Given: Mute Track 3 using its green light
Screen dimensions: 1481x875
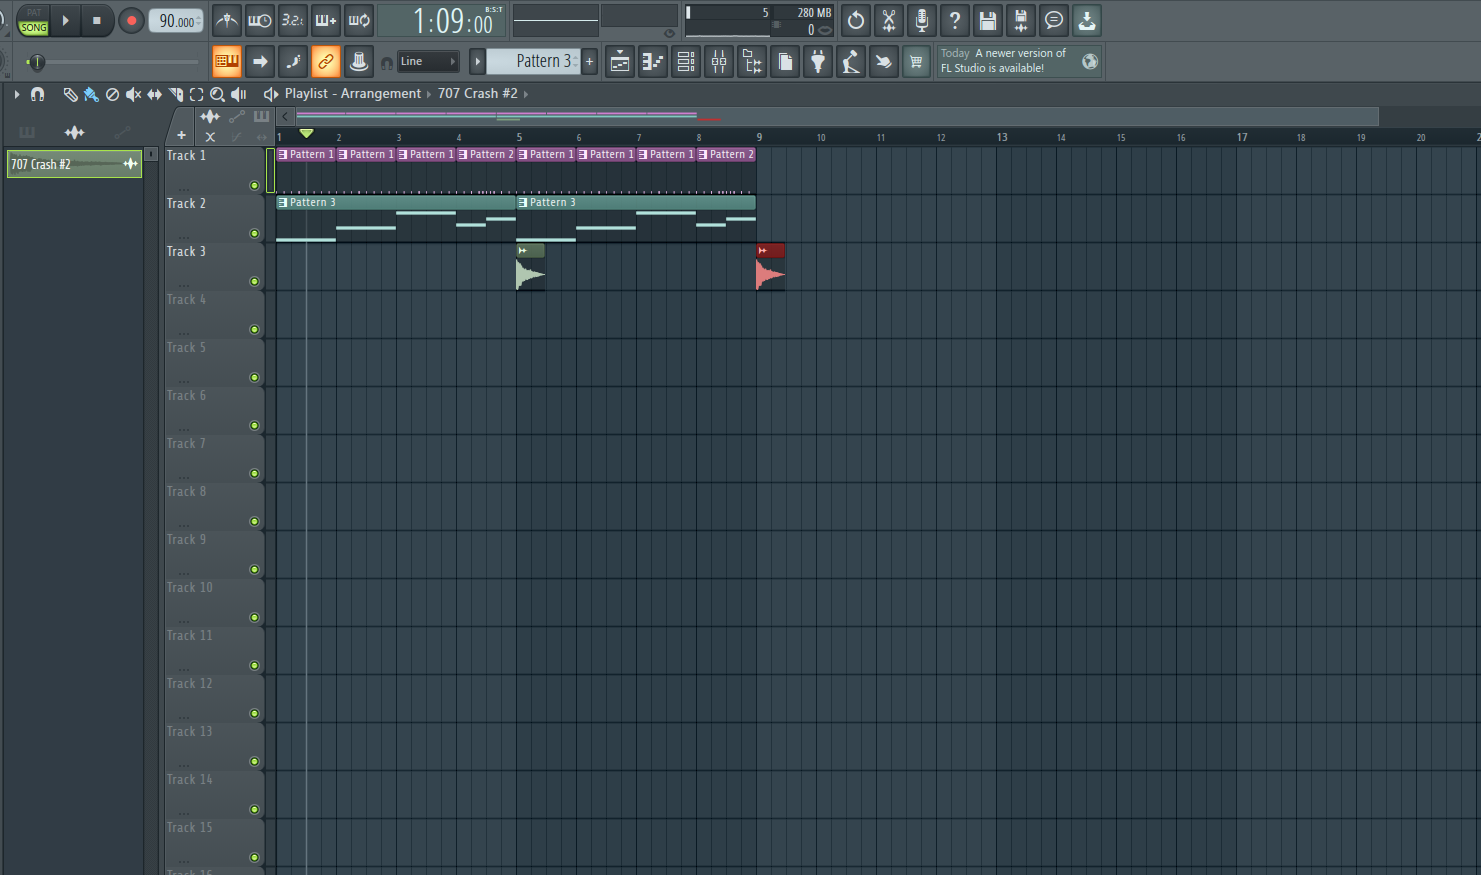Looking at the screenshot, I should [x=254, y=282].
